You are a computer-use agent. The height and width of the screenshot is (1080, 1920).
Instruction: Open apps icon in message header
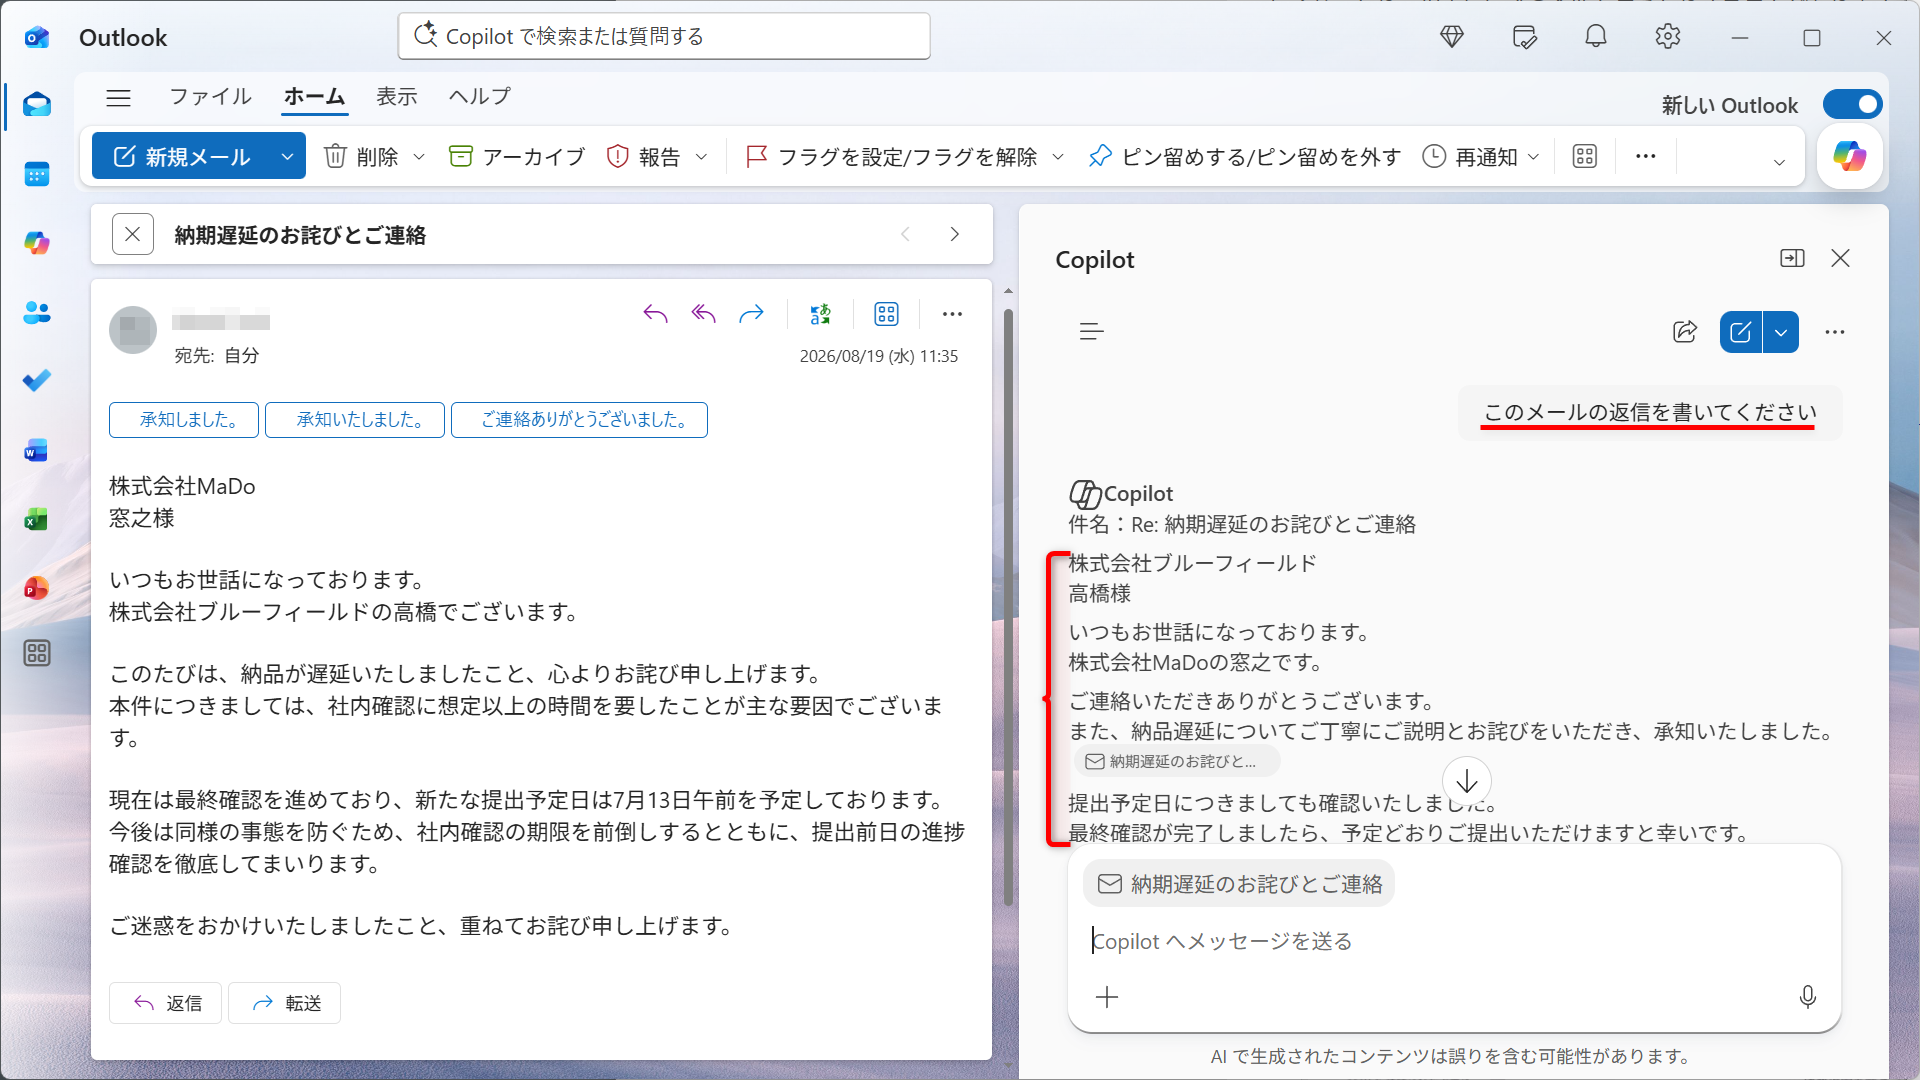[x=886, y=315]
